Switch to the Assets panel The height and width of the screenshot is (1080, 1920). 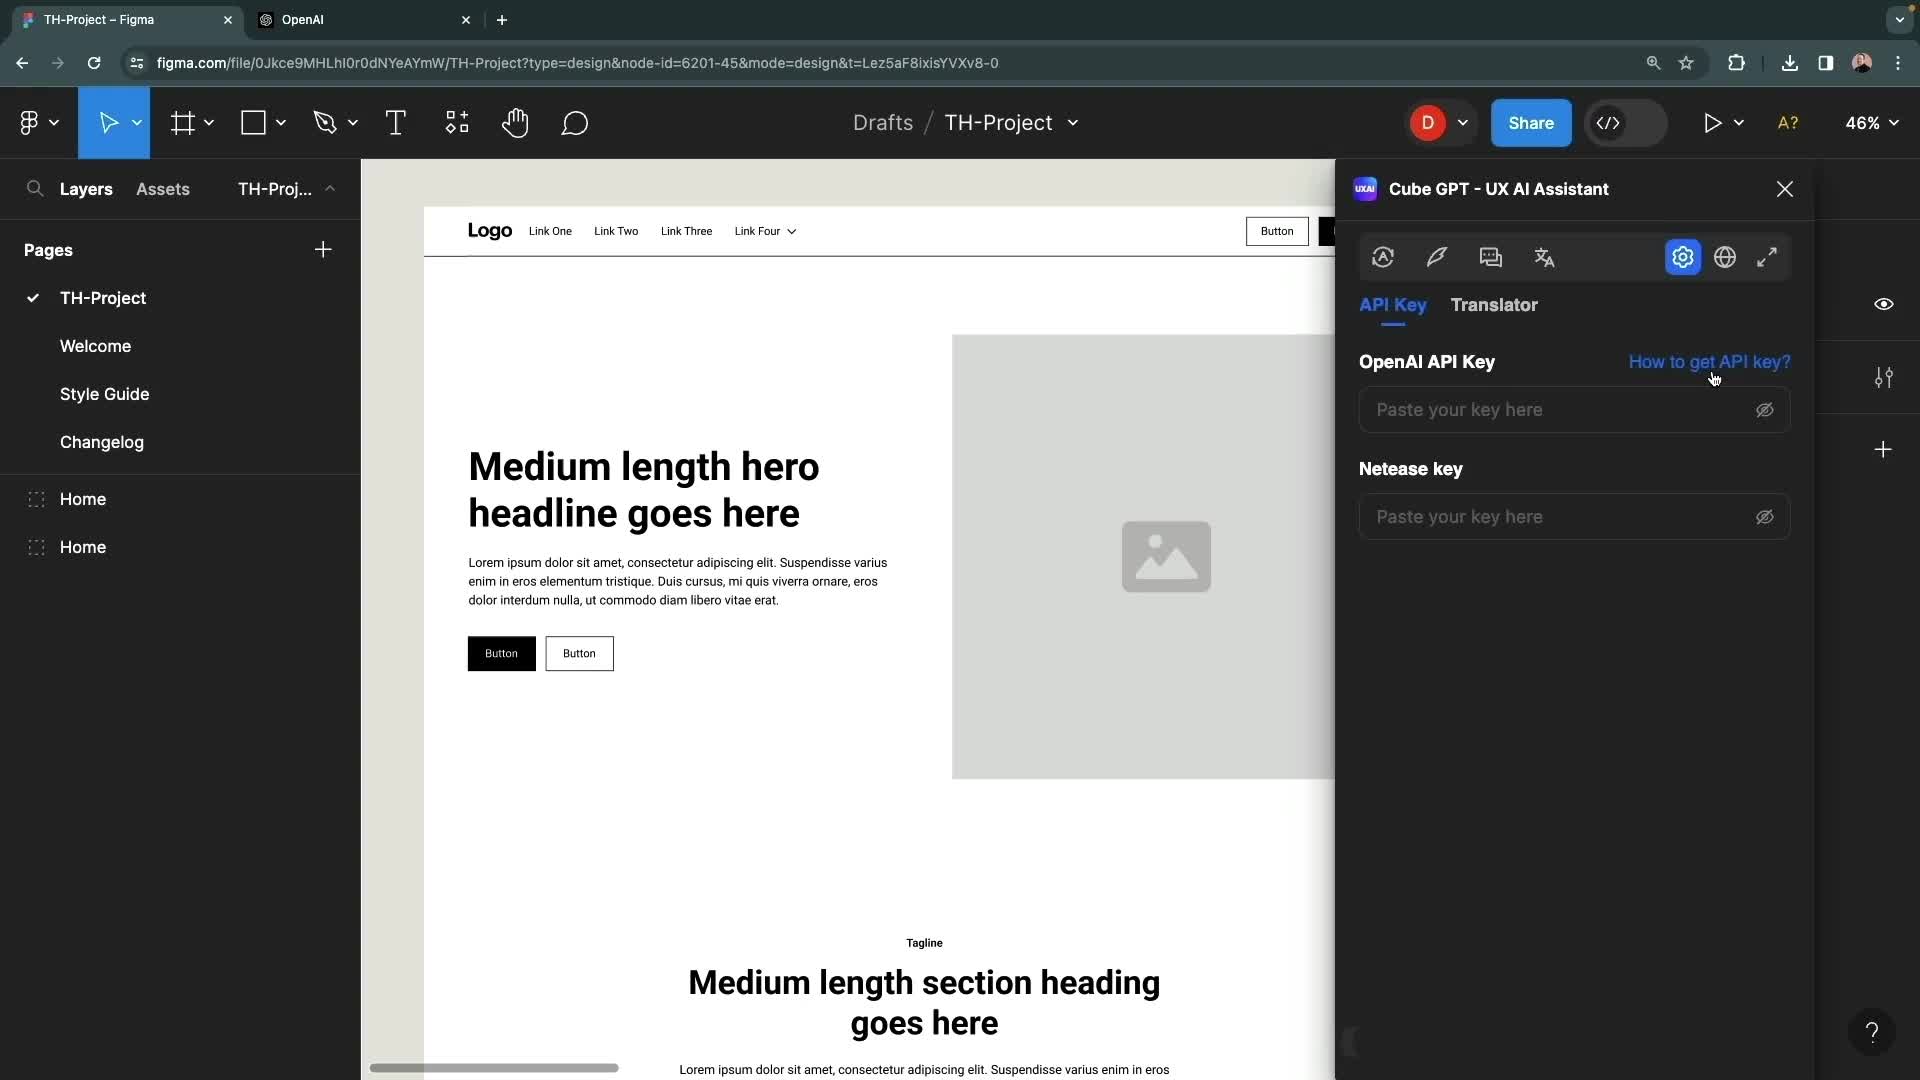(162, 189)
